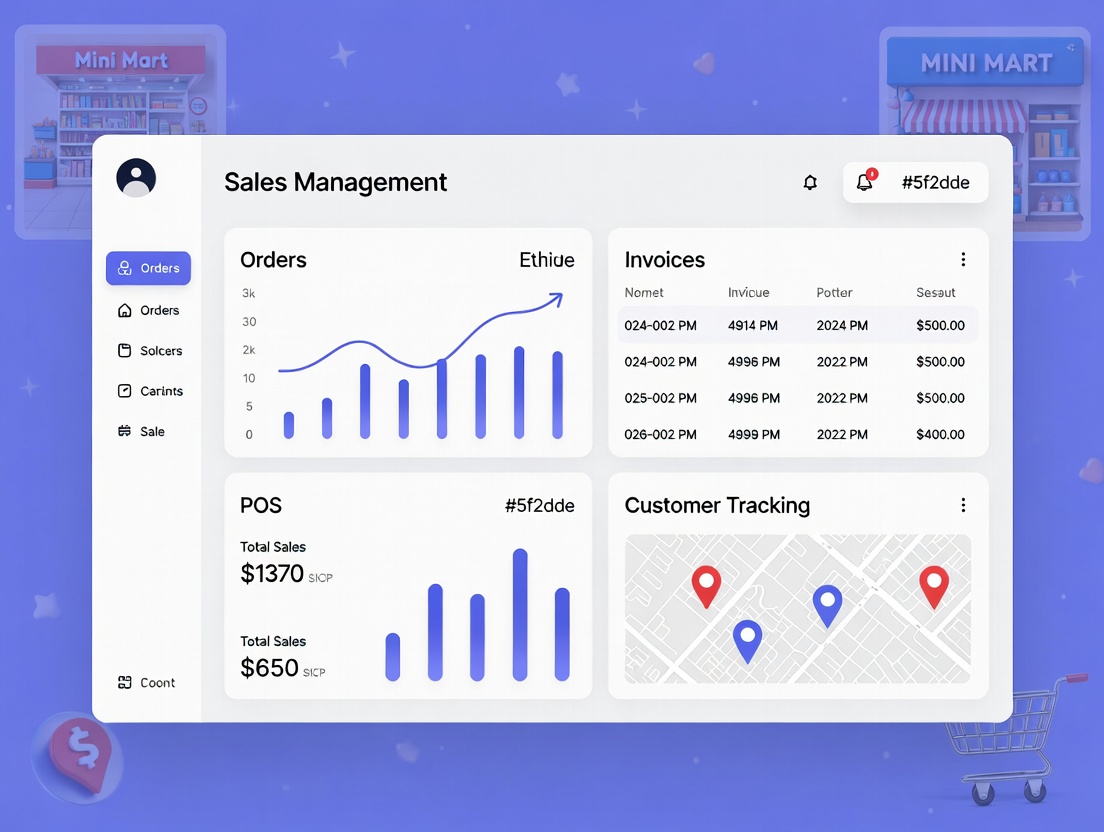Click the Solcers sidebar icon
The width and height of the screenshot is (1104, 832).
[x=125, y=351]
